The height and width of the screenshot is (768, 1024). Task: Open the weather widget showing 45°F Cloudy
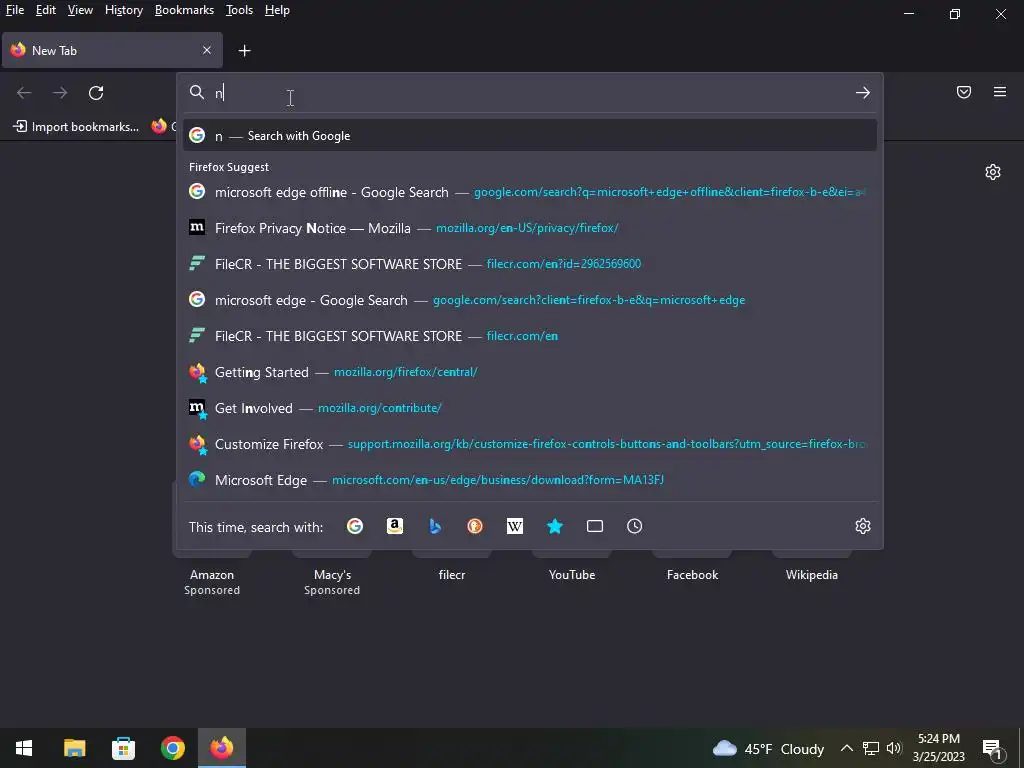[x=768, y=748]
